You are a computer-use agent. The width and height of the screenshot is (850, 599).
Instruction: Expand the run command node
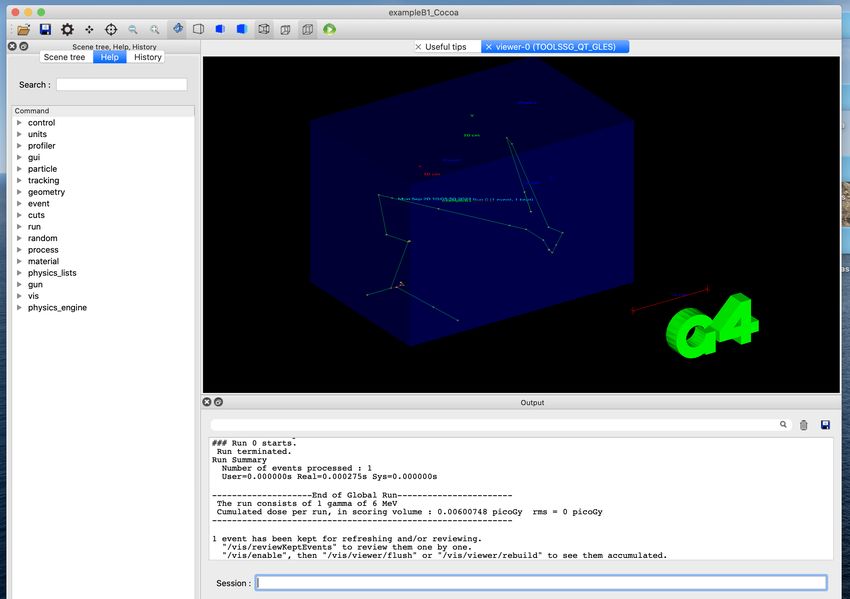point(19,227)
